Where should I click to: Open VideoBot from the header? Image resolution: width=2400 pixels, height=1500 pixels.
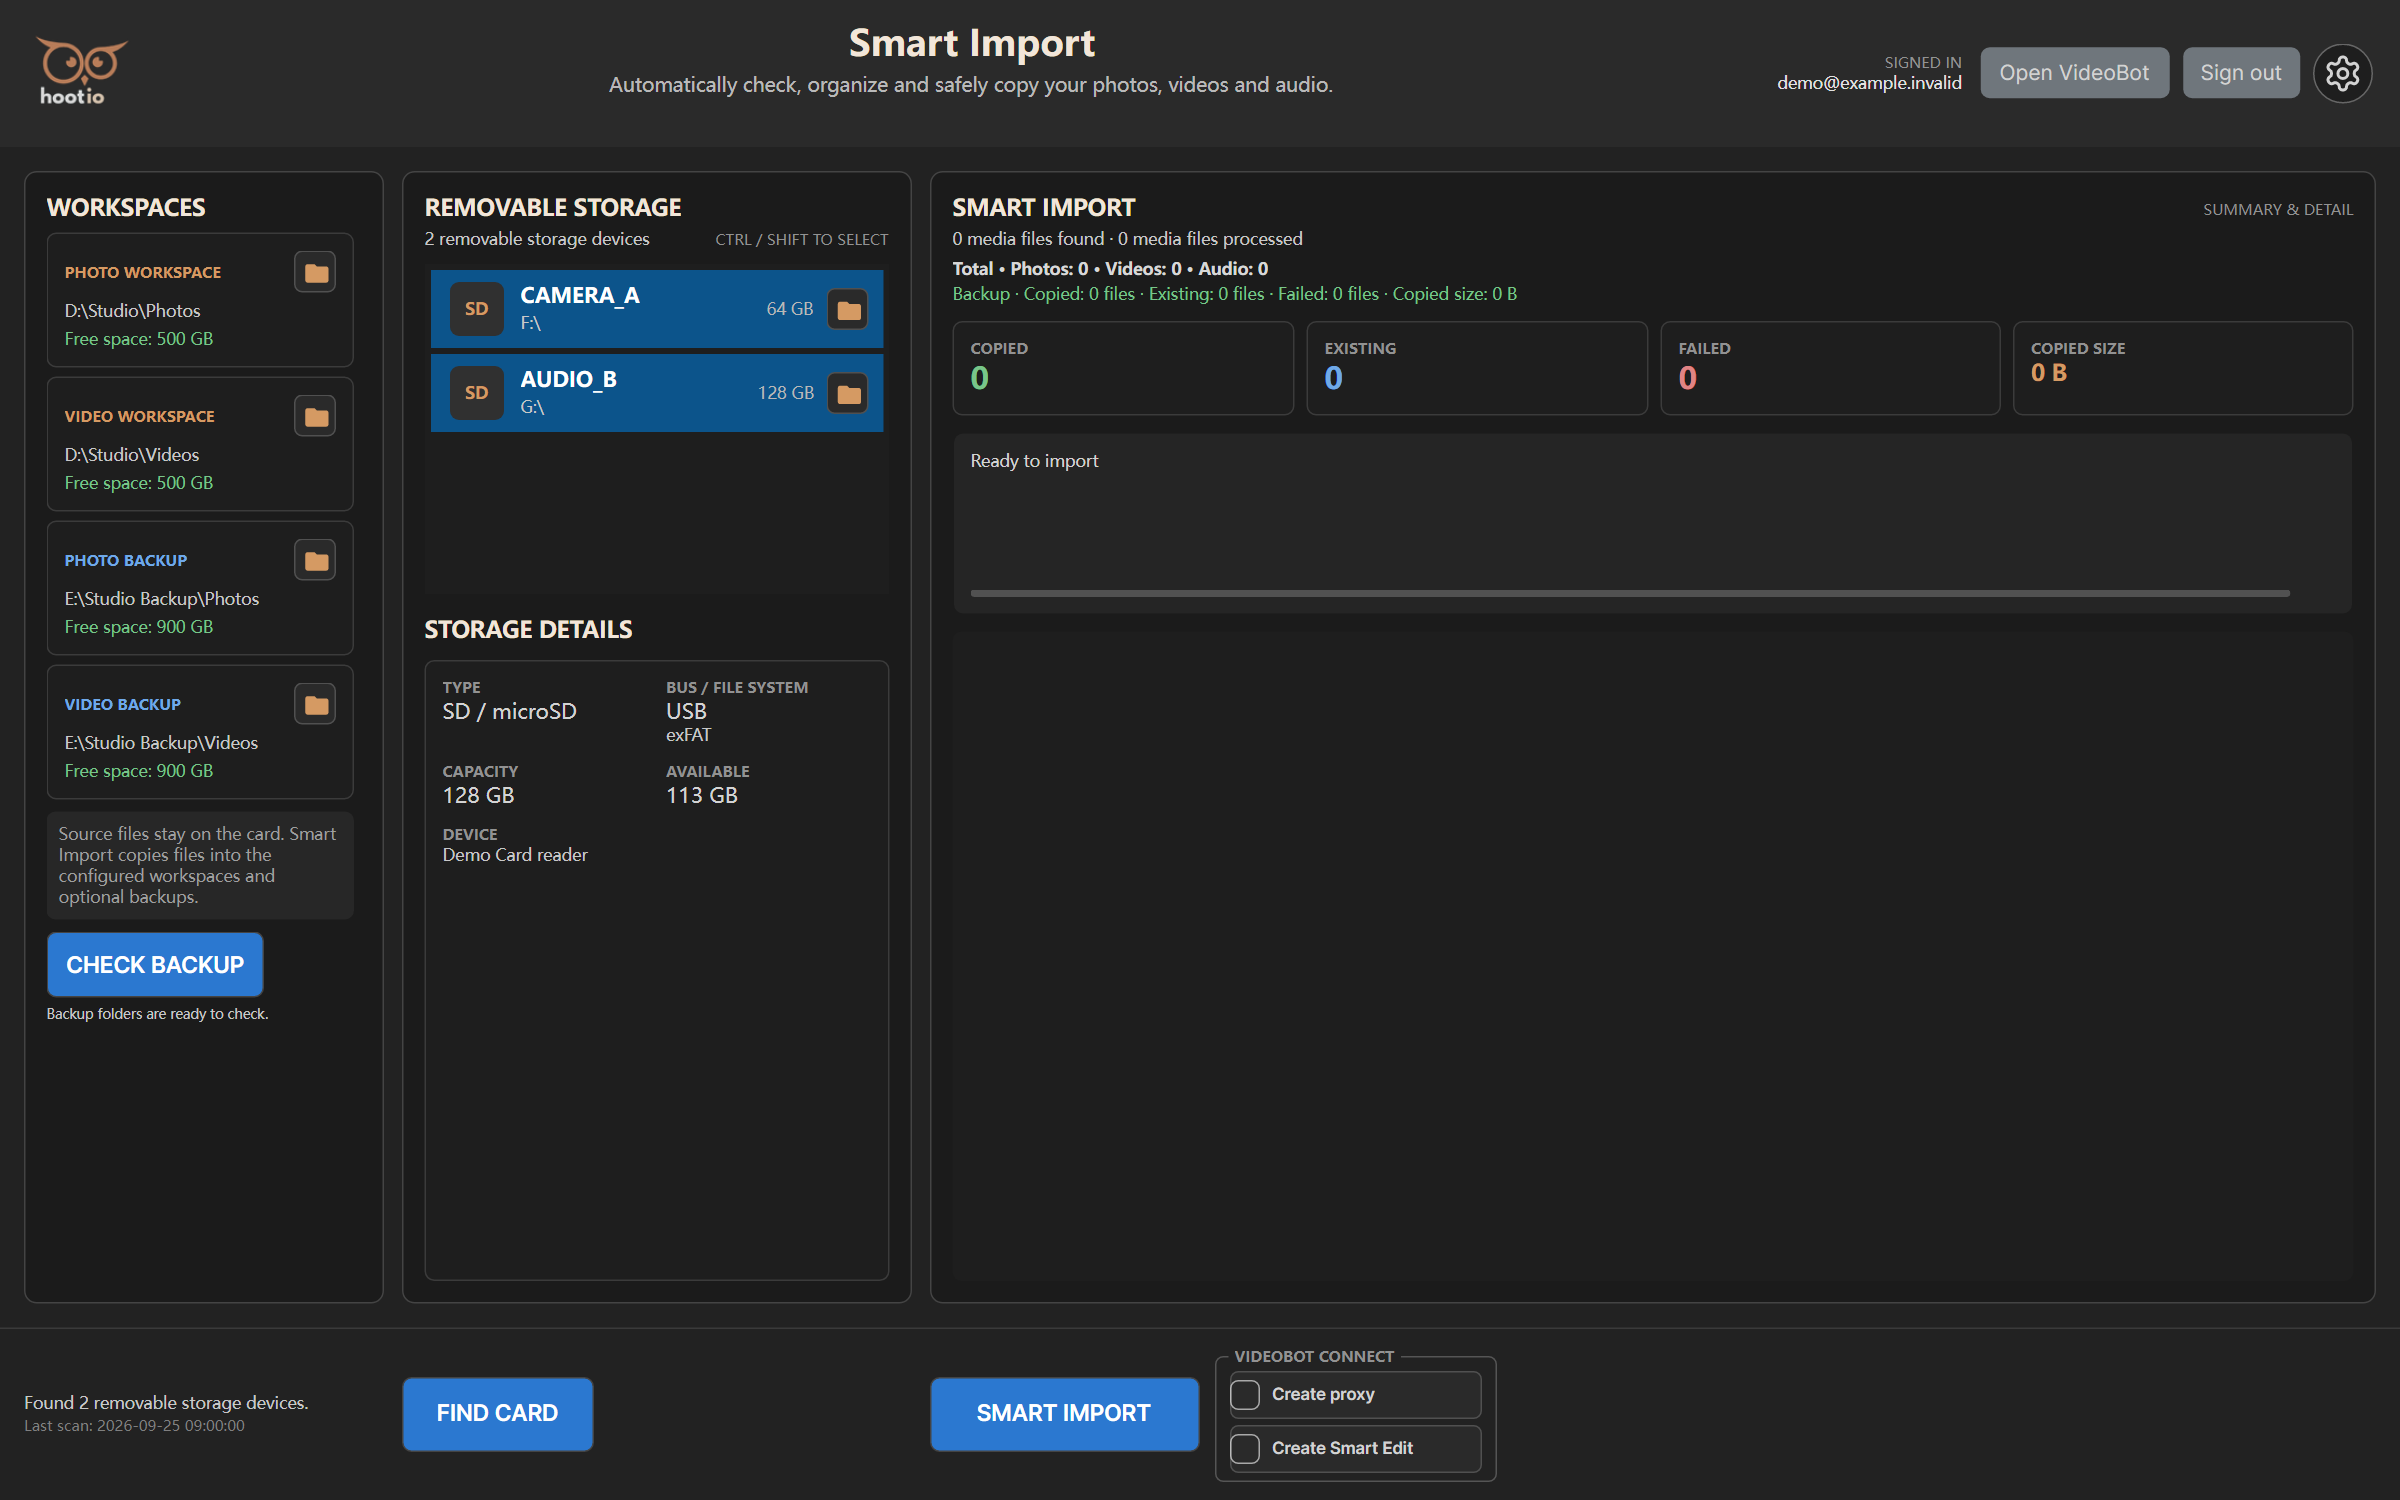[2074, 73]
